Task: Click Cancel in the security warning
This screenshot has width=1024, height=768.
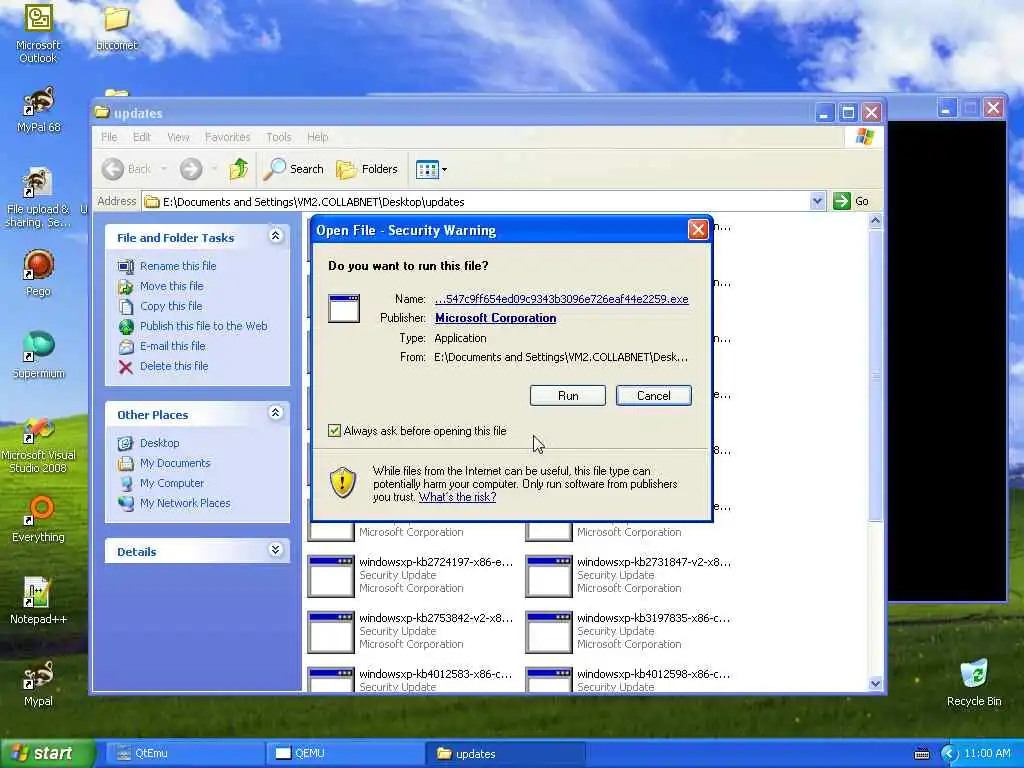Action: tap(654, 396)
